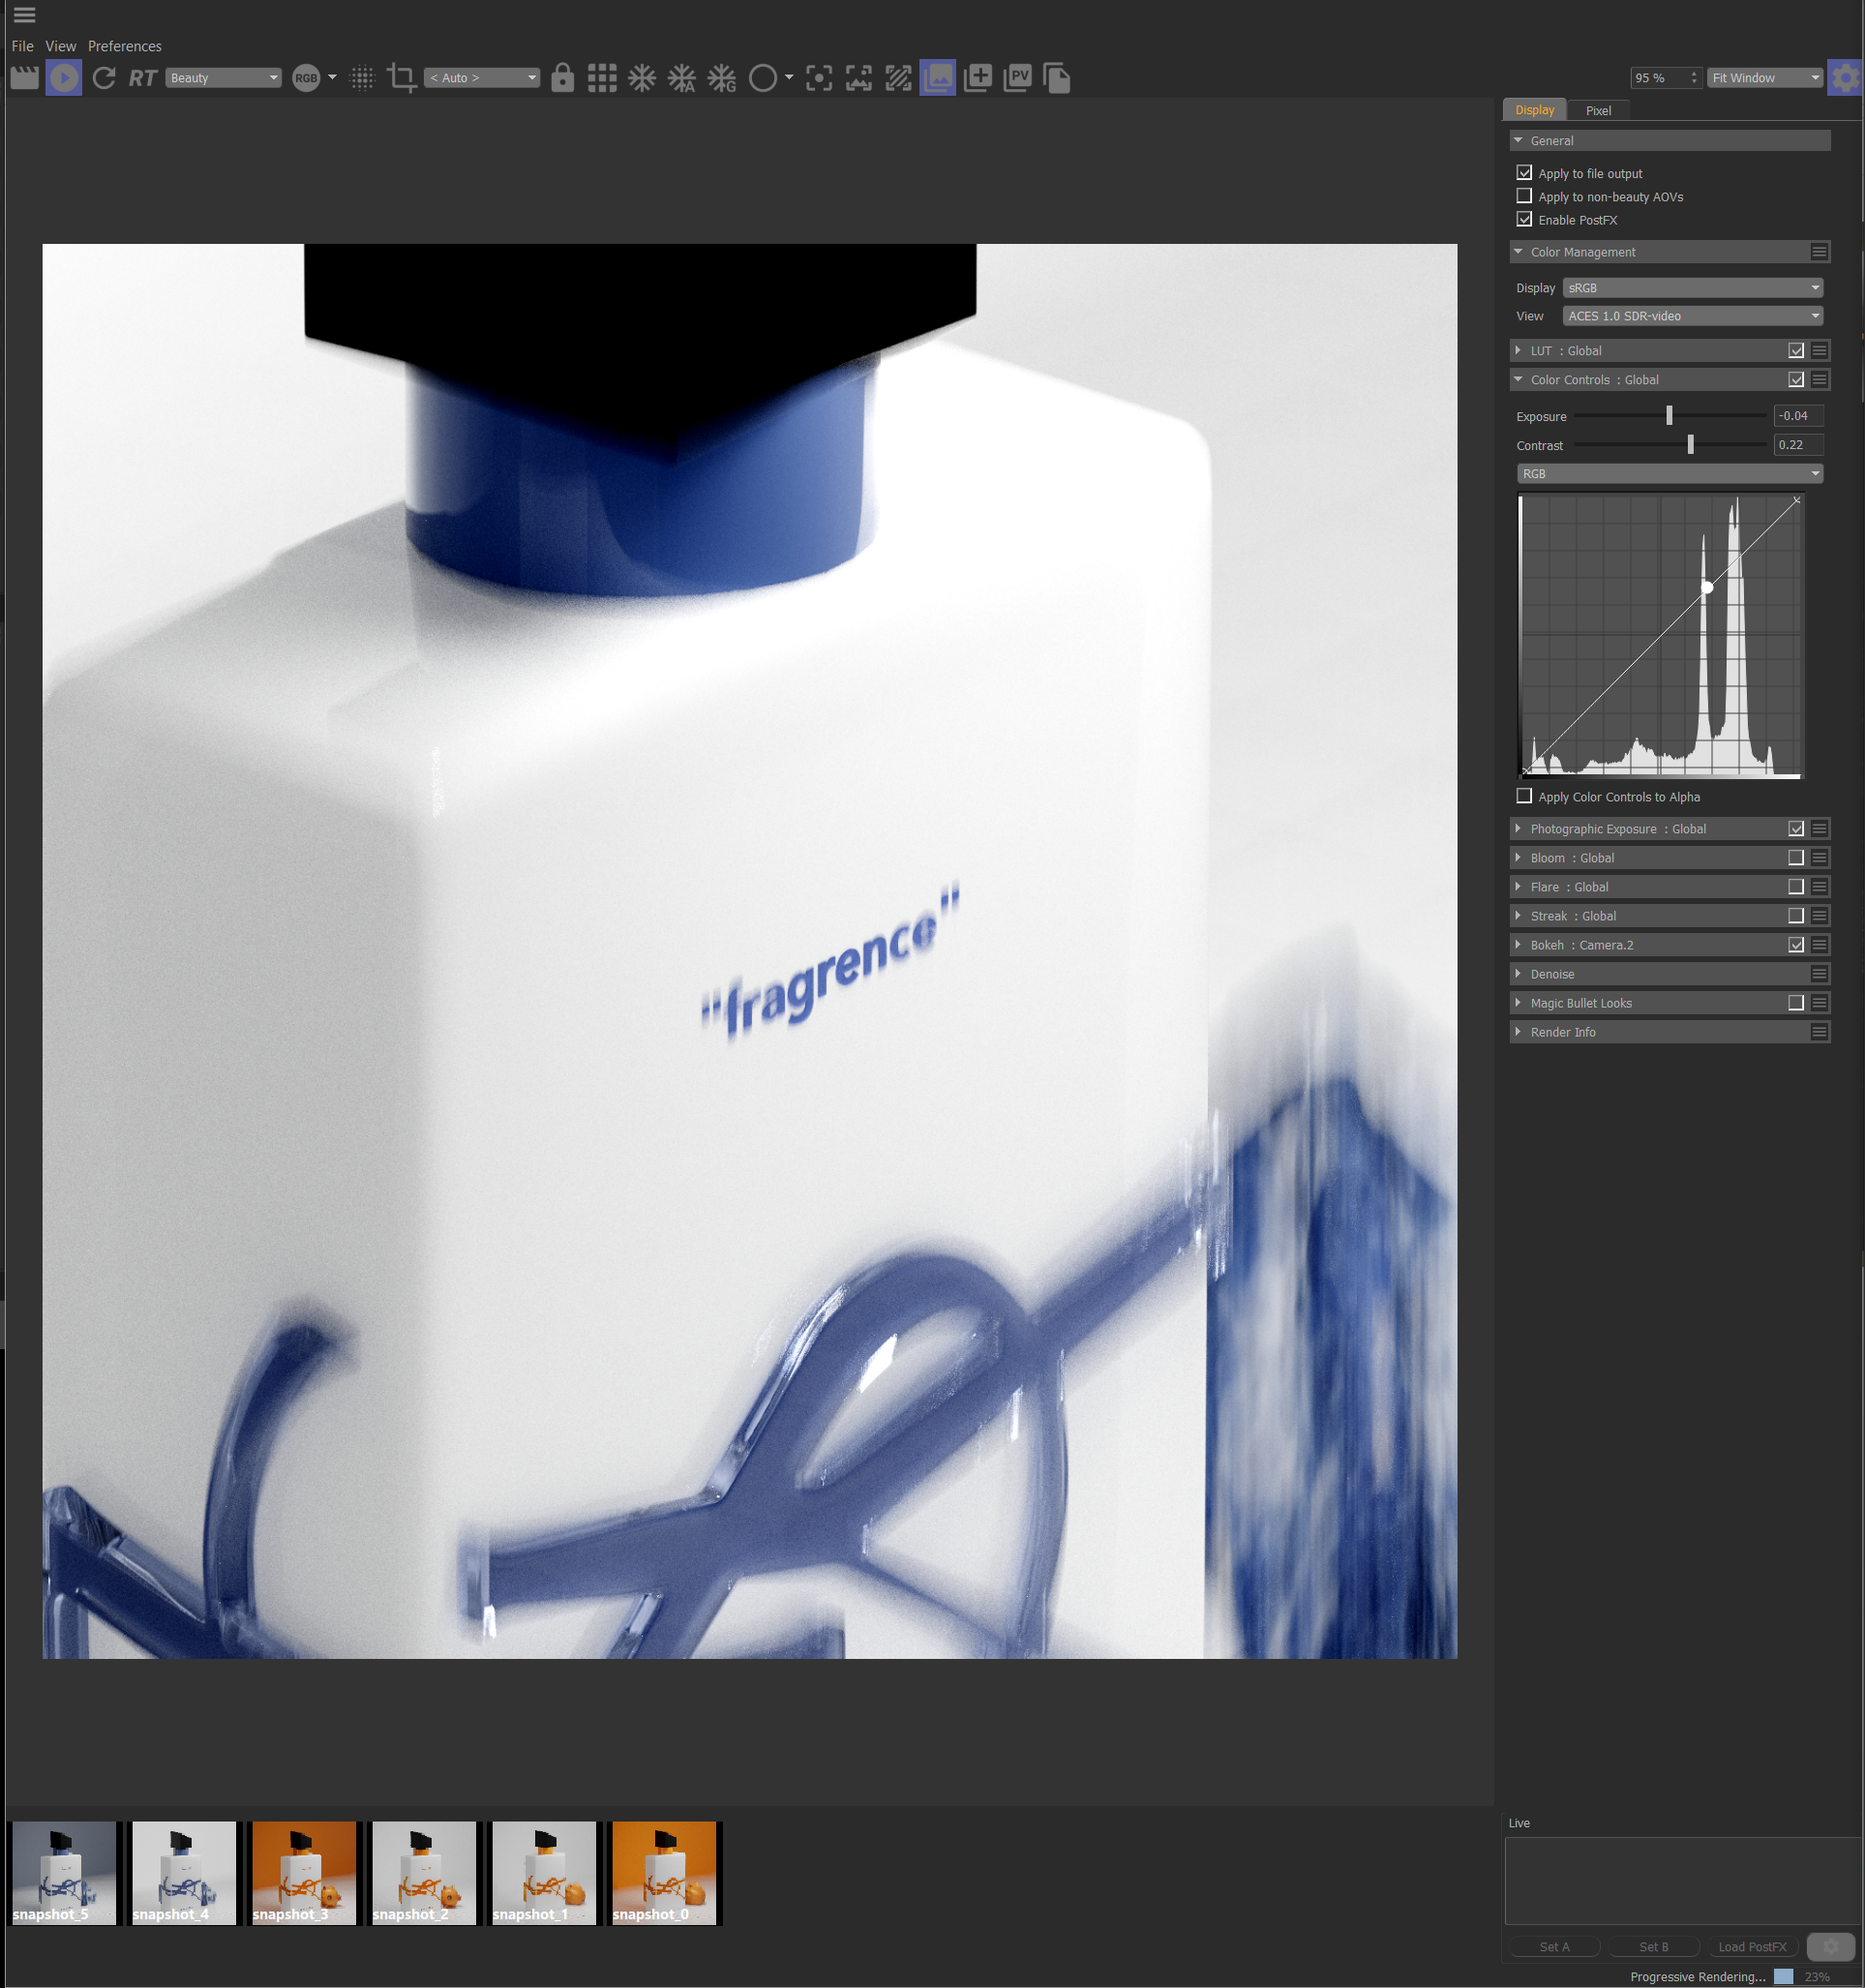This screenshot has width=1865, height=1988.
Task: Click the Exposure slider handle
Action: (x=1669, y=415)
